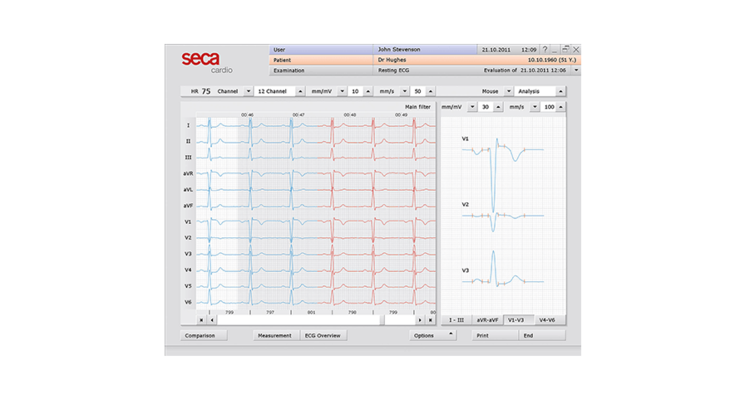Open the Analysis value arrow
745x399 pixels.
point(561,91)
